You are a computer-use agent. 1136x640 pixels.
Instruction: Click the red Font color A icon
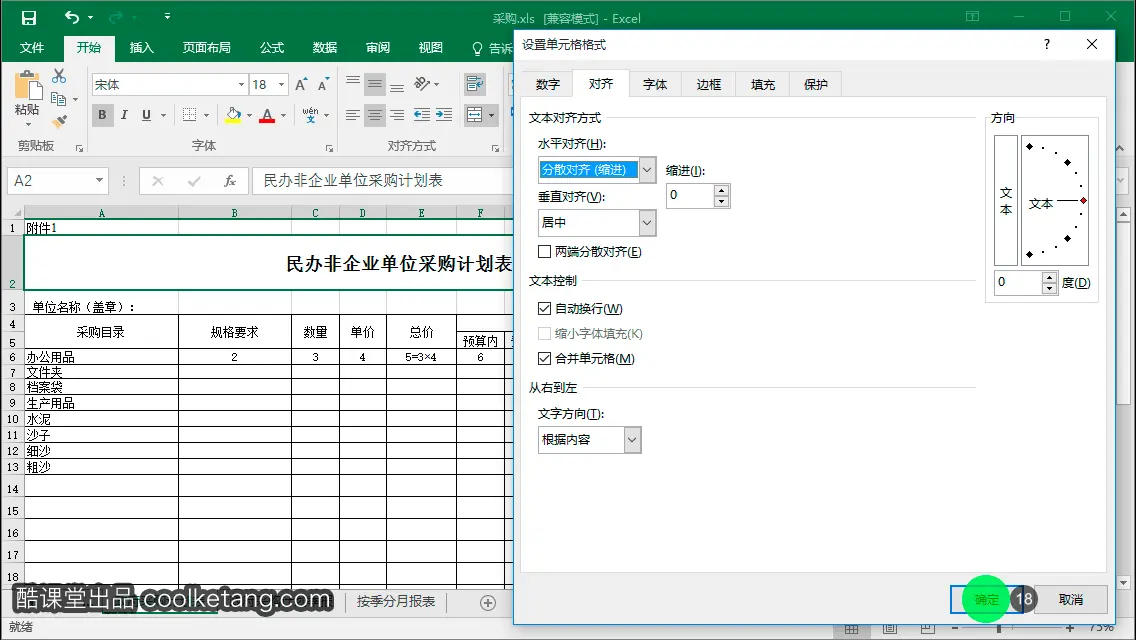[267, 115]
